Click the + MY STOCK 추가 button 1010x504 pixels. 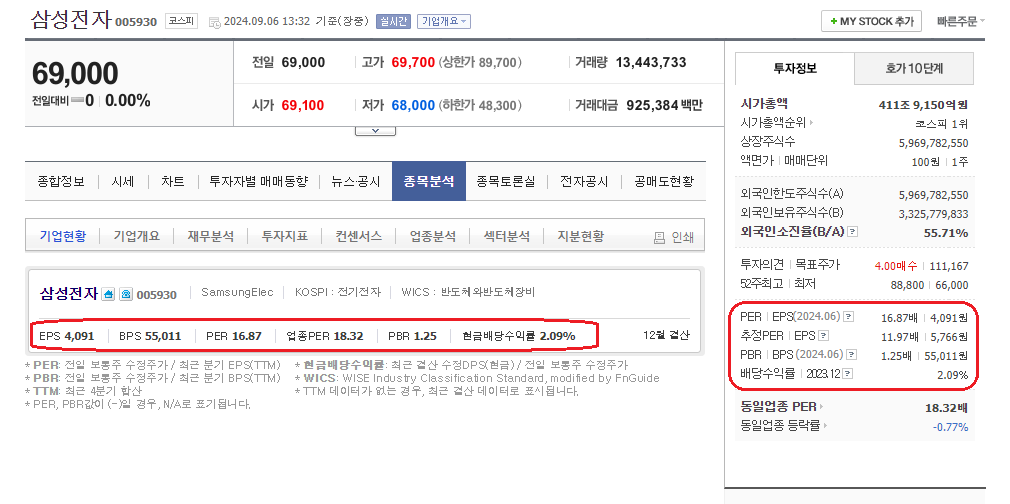click(872, 21)
